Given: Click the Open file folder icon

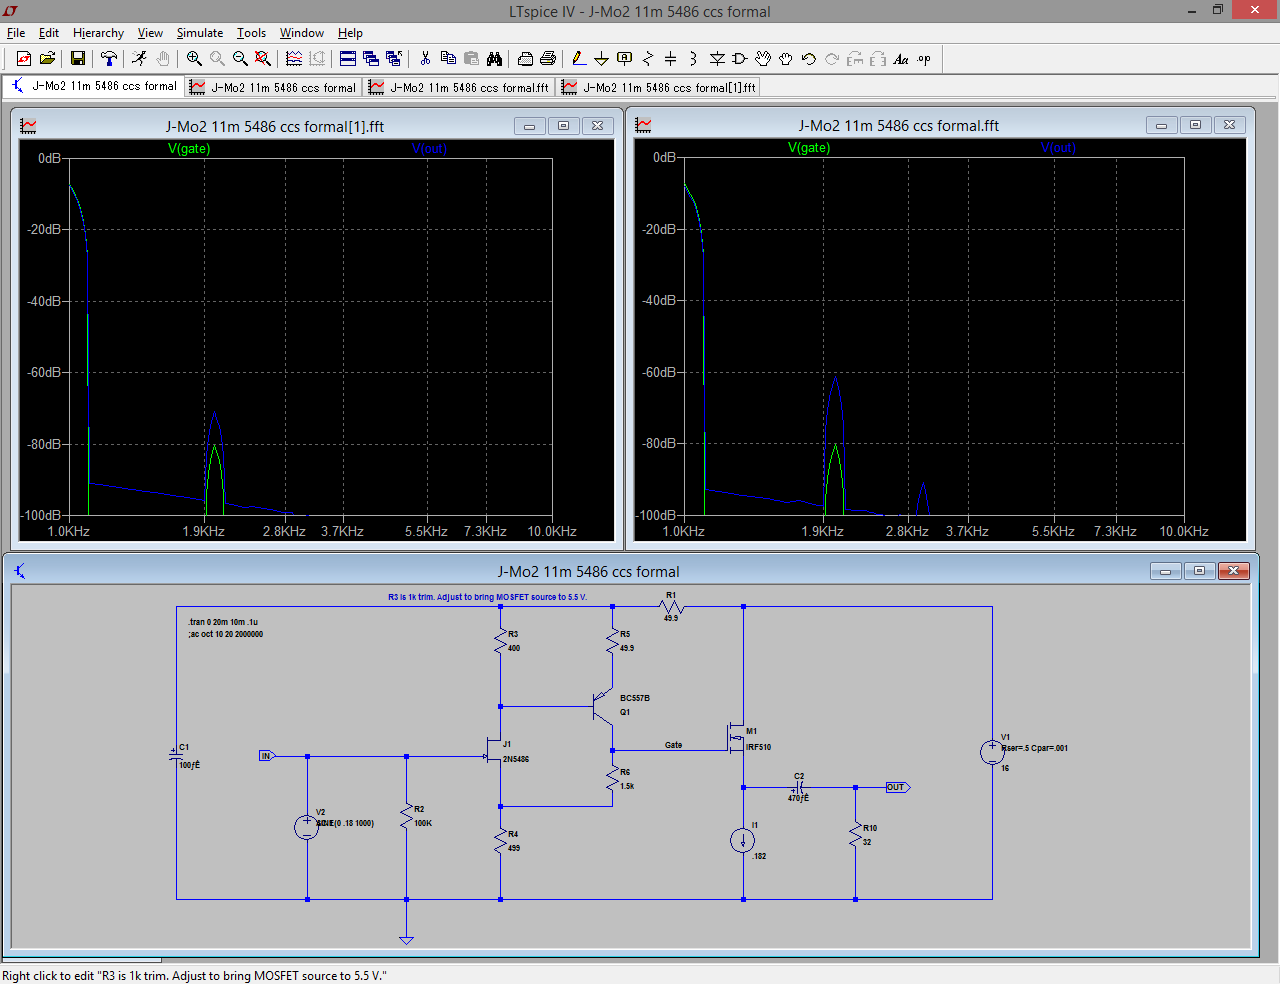Looking at the screenshot, I should [47, 59].
